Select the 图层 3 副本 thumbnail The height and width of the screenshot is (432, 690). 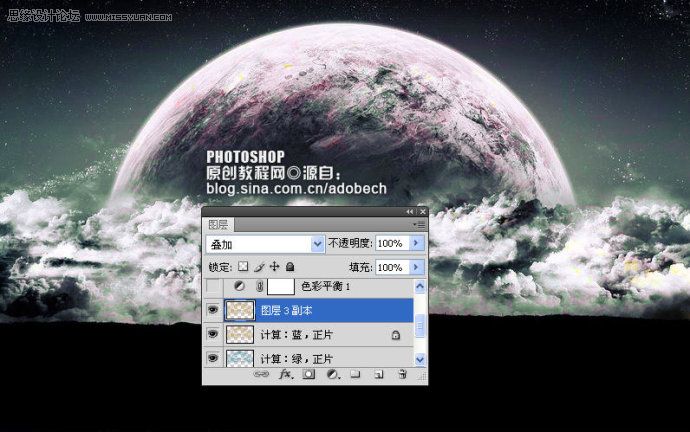click(240, 311)
